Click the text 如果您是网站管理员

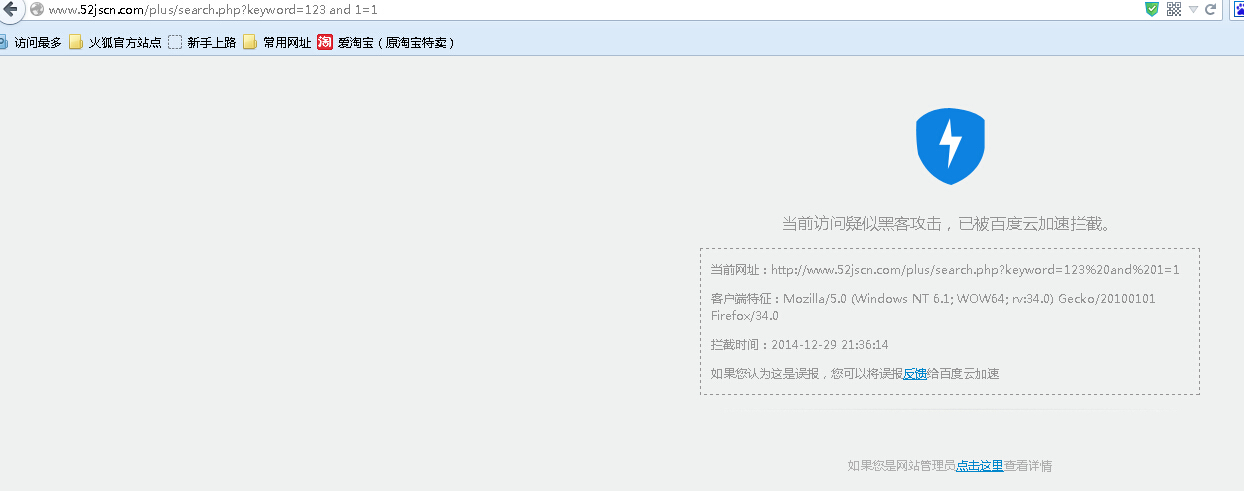[902, 466]
